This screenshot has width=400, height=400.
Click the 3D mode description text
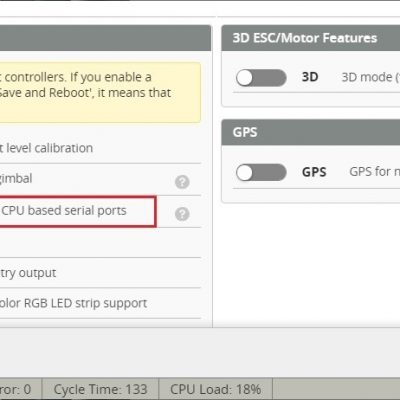click(371, 77)
